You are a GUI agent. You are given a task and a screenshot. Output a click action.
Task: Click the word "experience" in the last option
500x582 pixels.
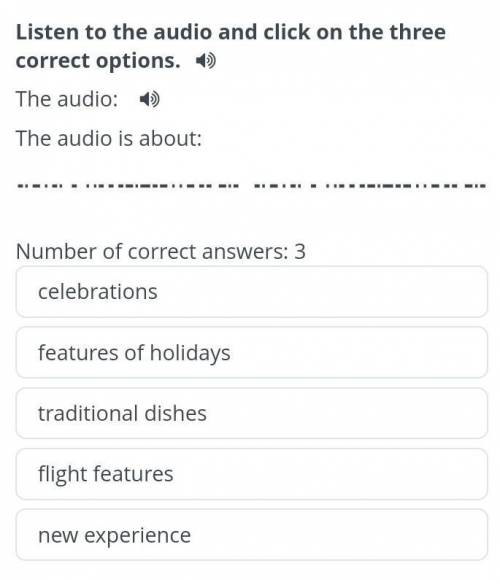(137, 536)
